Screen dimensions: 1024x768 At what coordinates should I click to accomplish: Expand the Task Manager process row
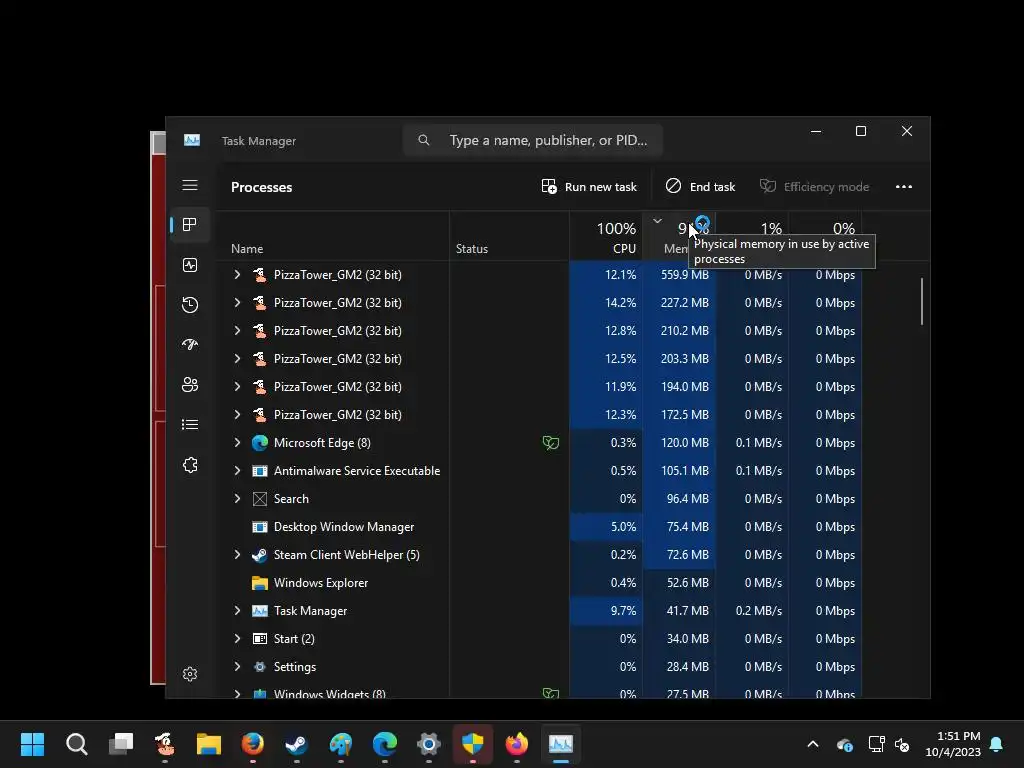pos(237,611)
